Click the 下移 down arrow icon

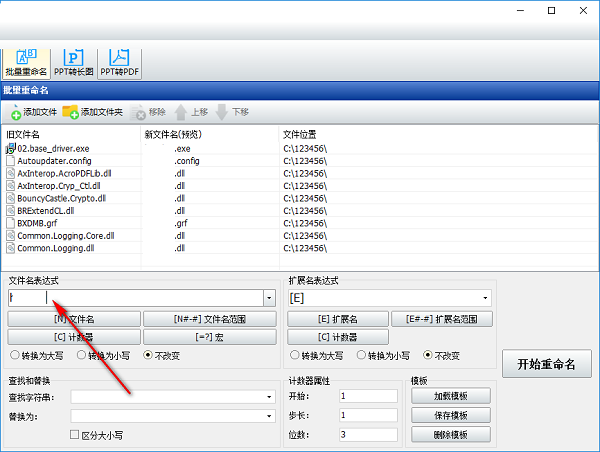222,113
